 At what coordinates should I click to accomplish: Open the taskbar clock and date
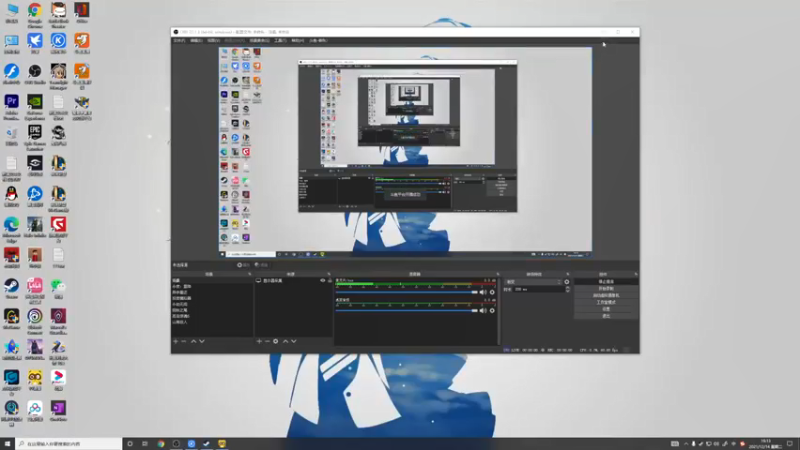(765, 444)
